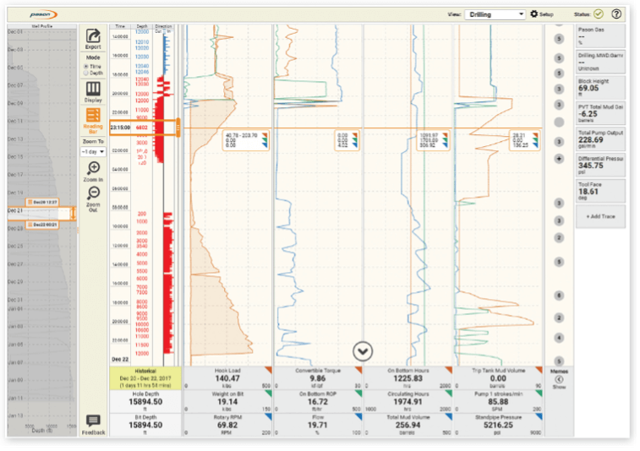Image resolution: width=640 pixels, height=451 pixels.
Task: Open the Feedback chat icon
Action: (92, 424)
